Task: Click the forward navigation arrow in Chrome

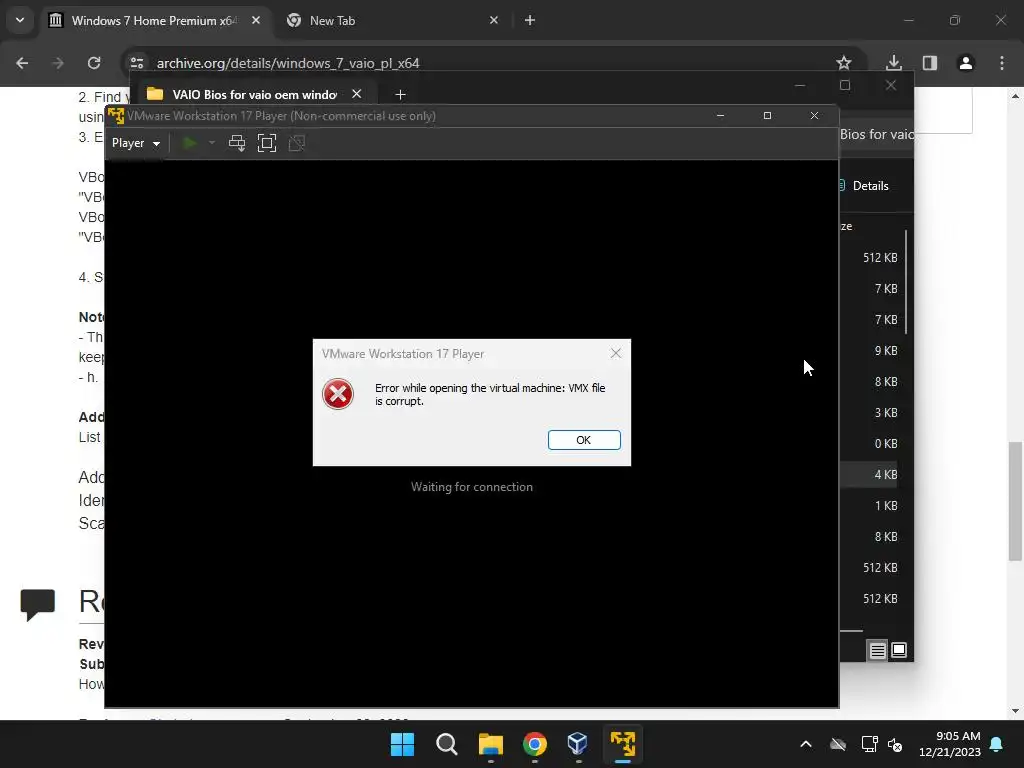Action: tap(58, 63)
